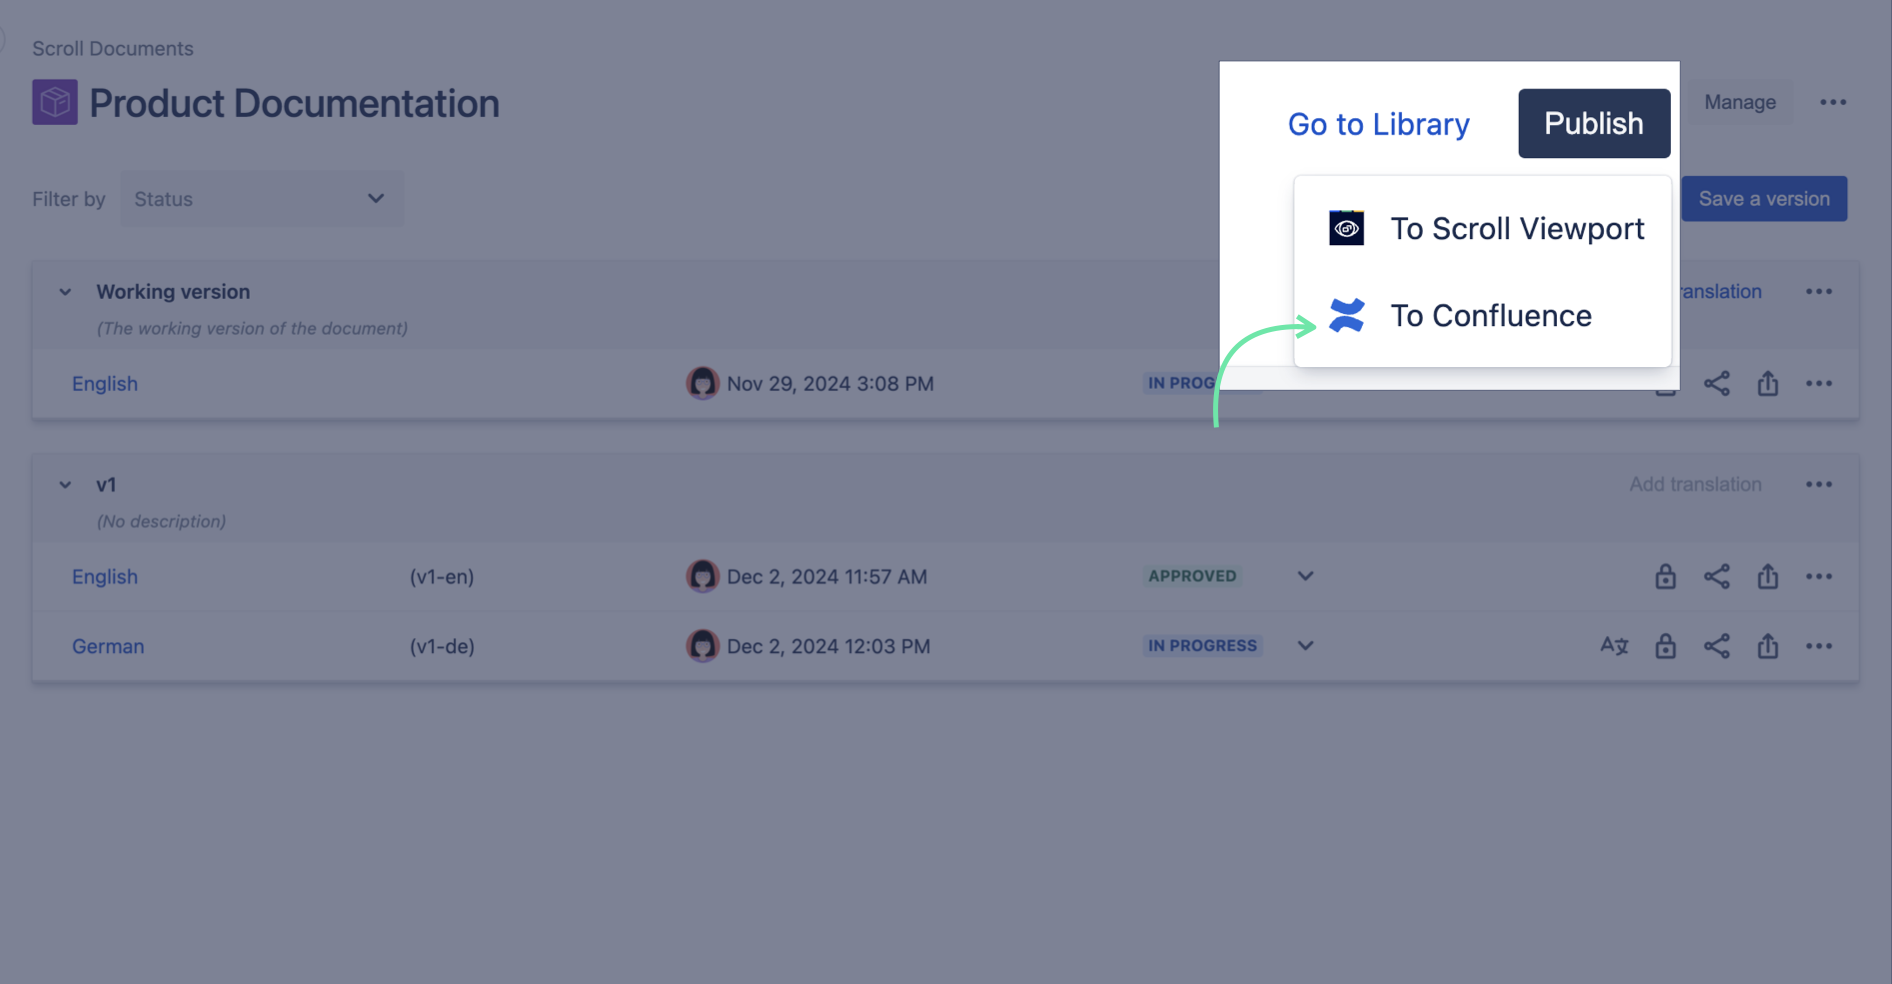Share the English v1 version
1892x984 pixels.
[x=1718, y=576]
